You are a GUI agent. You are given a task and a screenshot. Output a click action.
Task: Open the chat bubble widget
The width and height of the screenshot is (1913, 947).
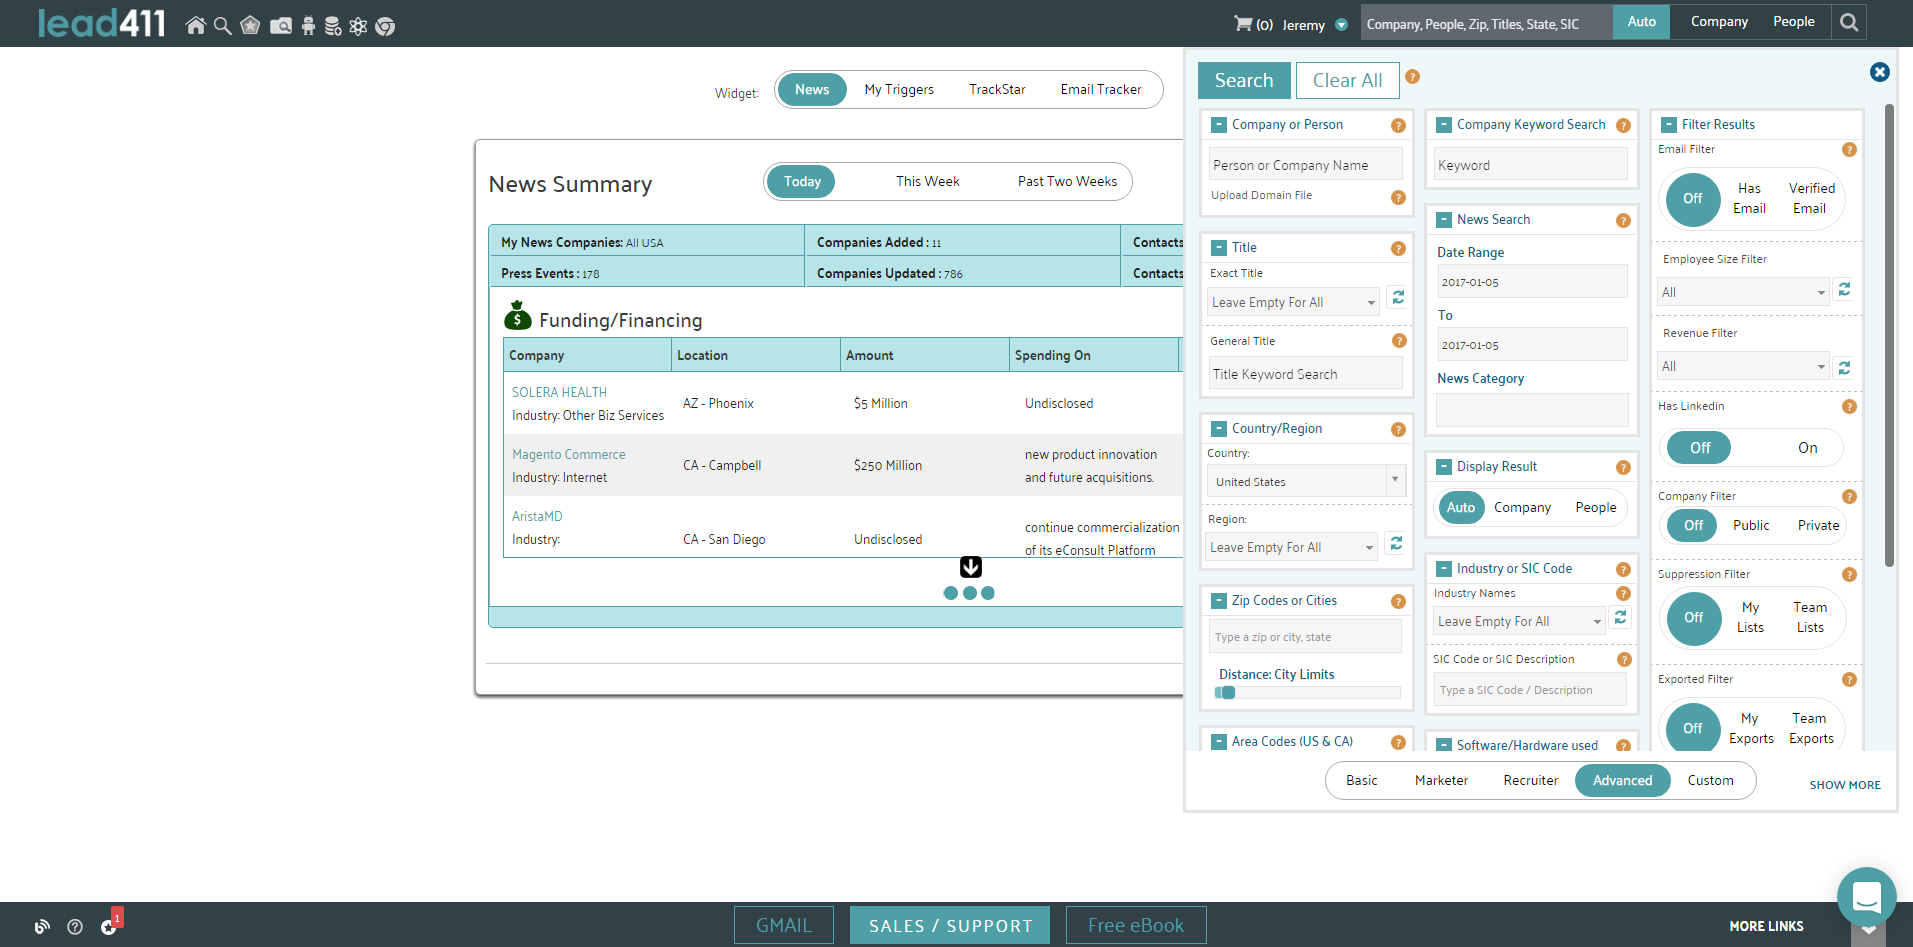pyautogui.click(x=1866, y=896)
